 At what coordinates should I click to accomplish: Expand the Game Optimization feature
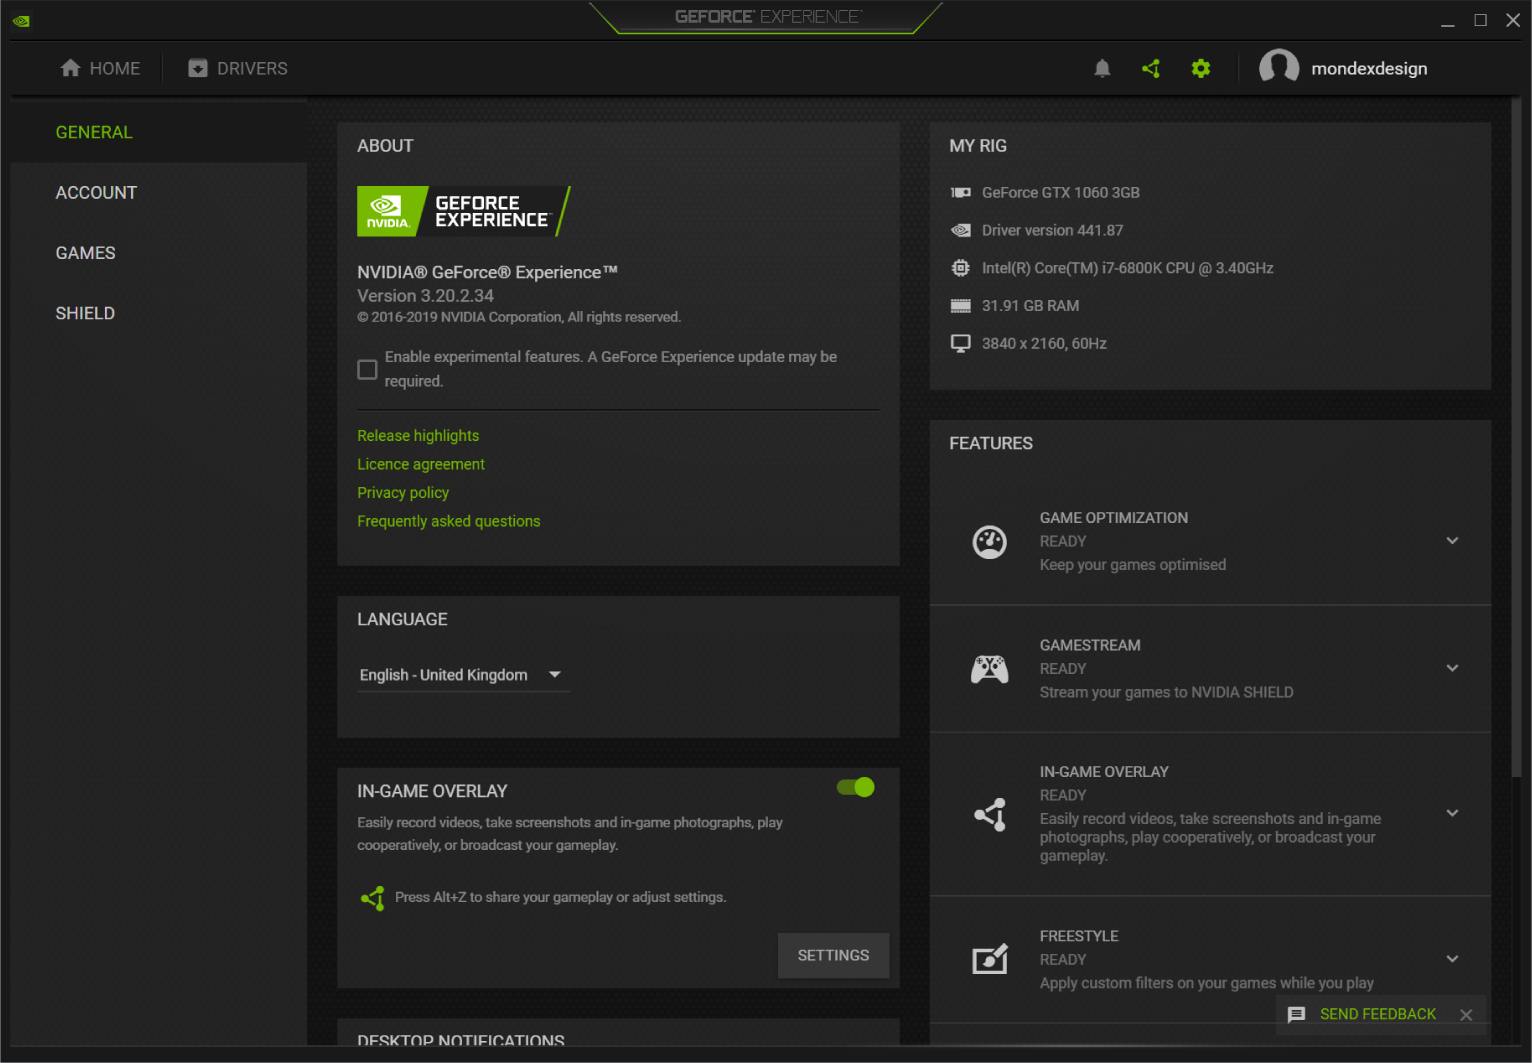(x=1453, y=541)
